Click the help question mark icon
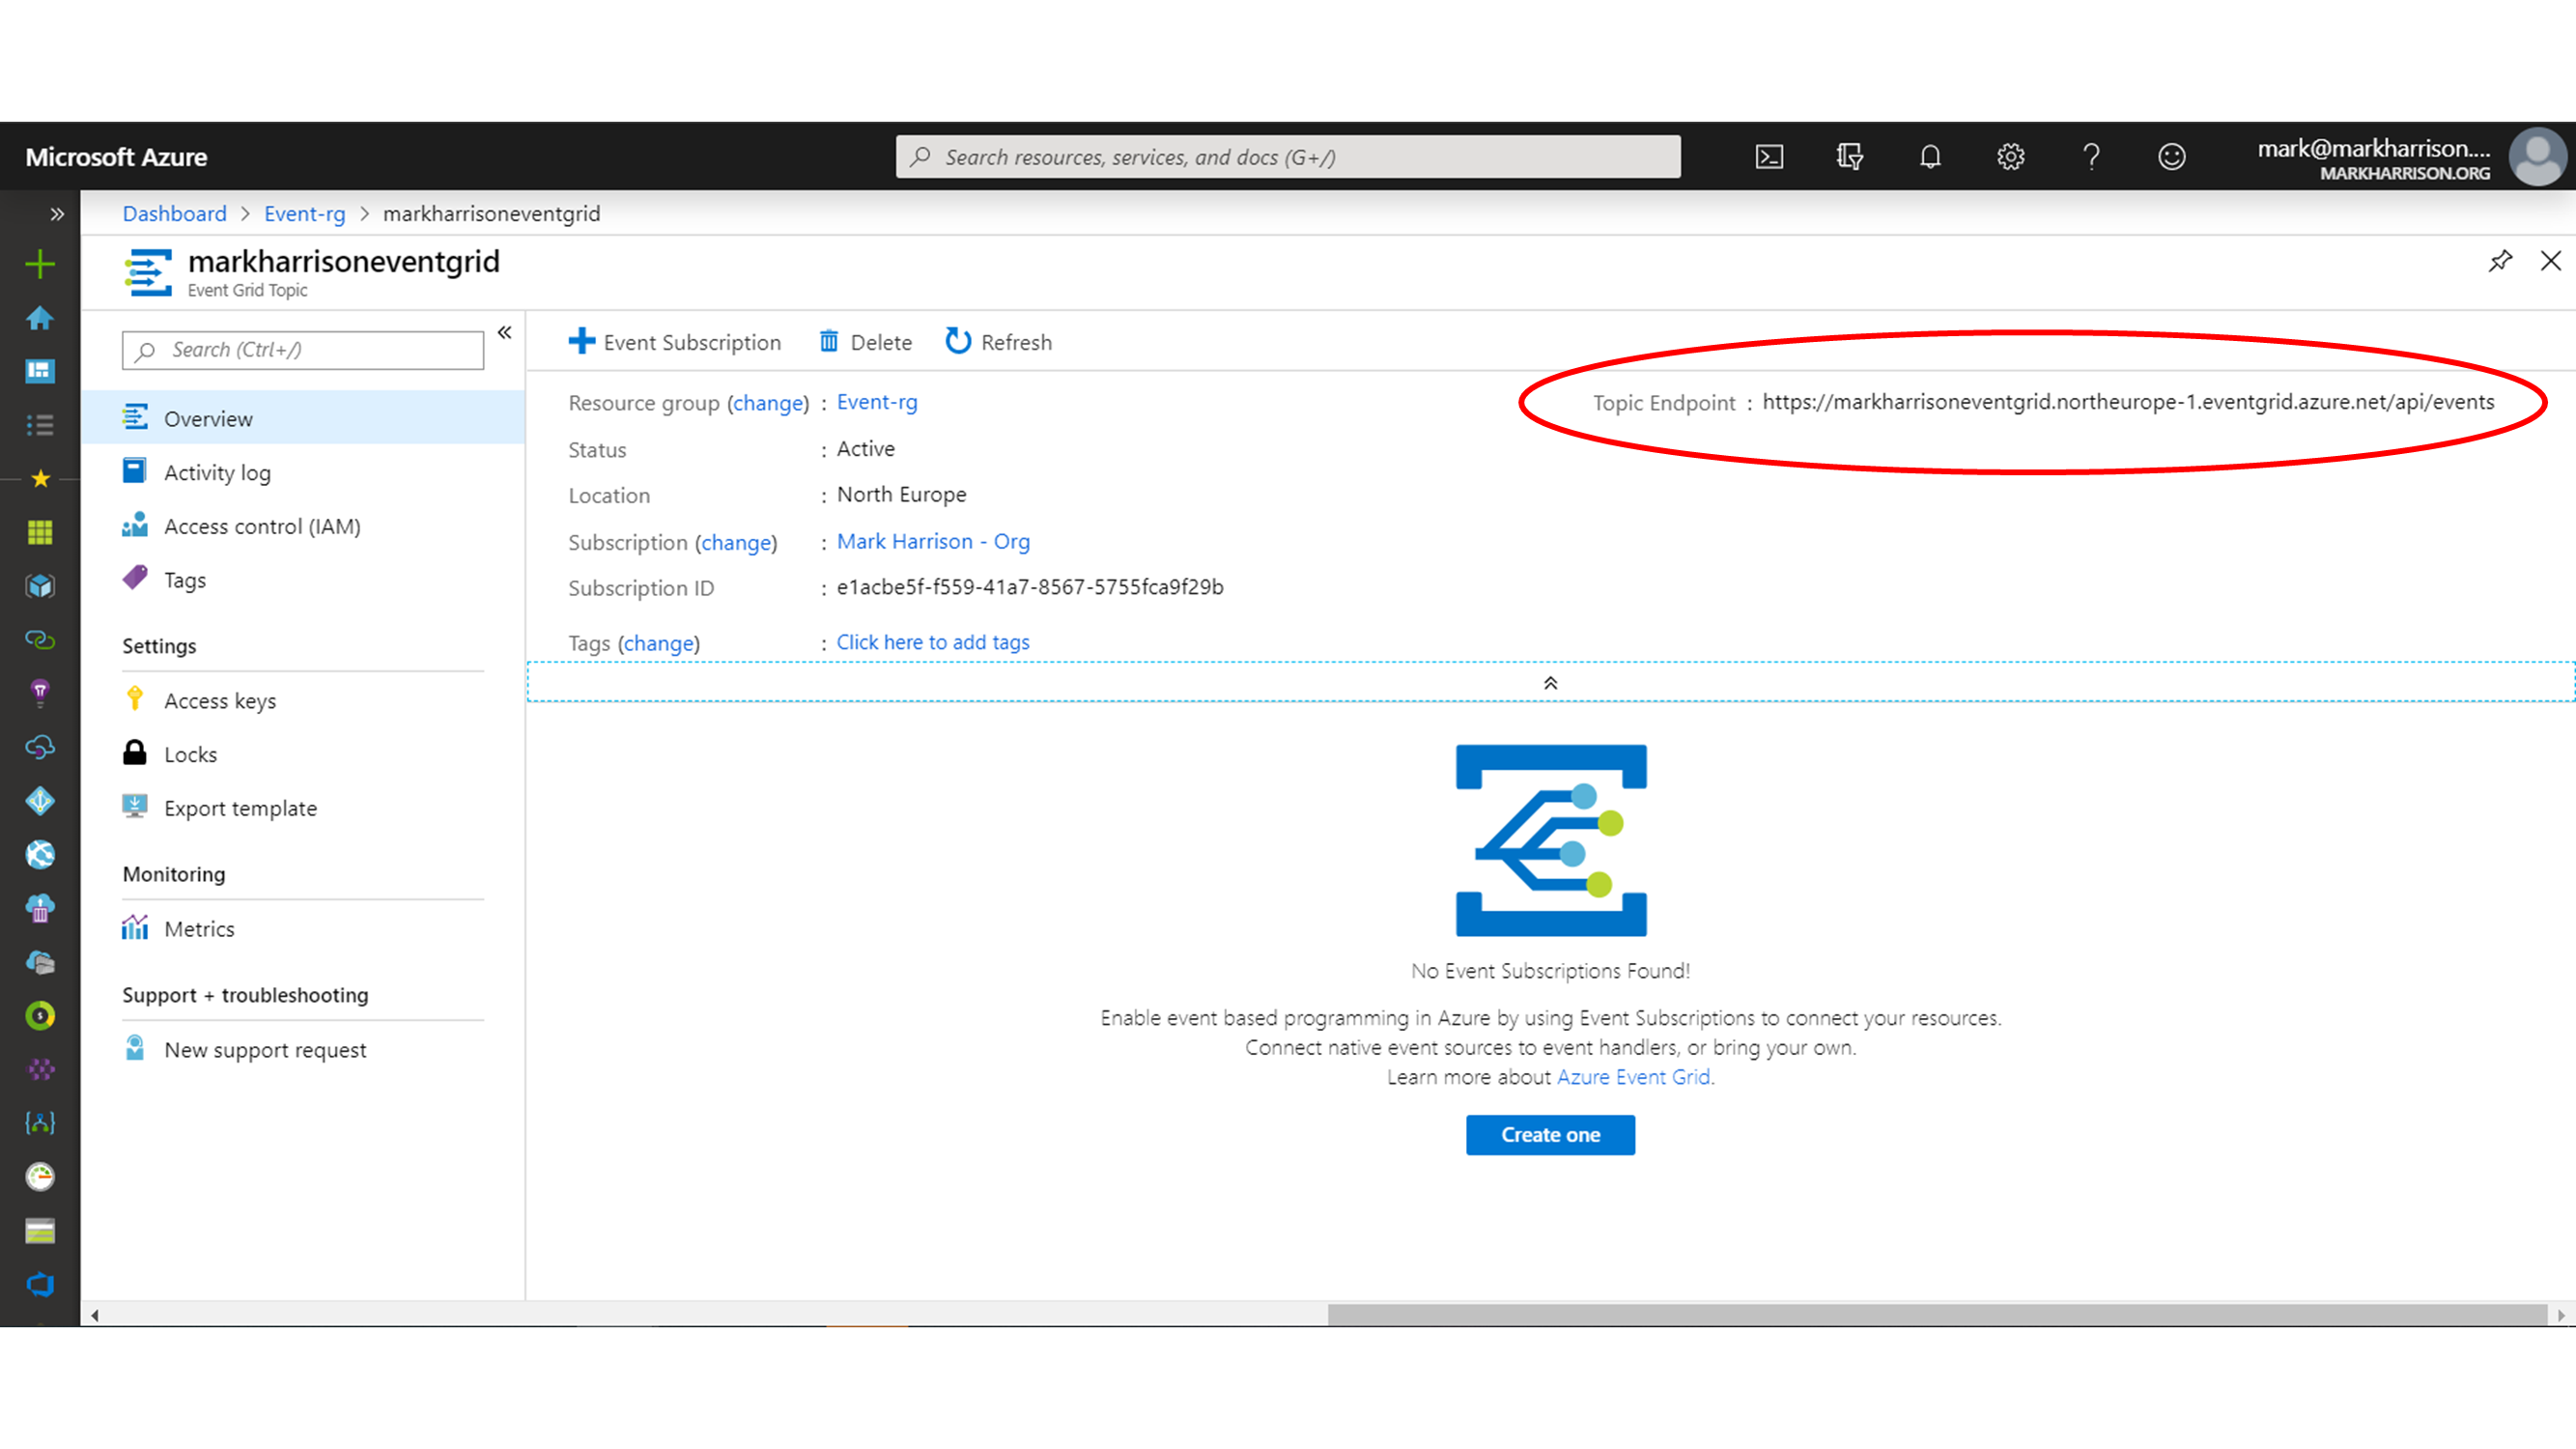The width and height of the screenshot is (2576, 1449). [x=2091, y=157]
